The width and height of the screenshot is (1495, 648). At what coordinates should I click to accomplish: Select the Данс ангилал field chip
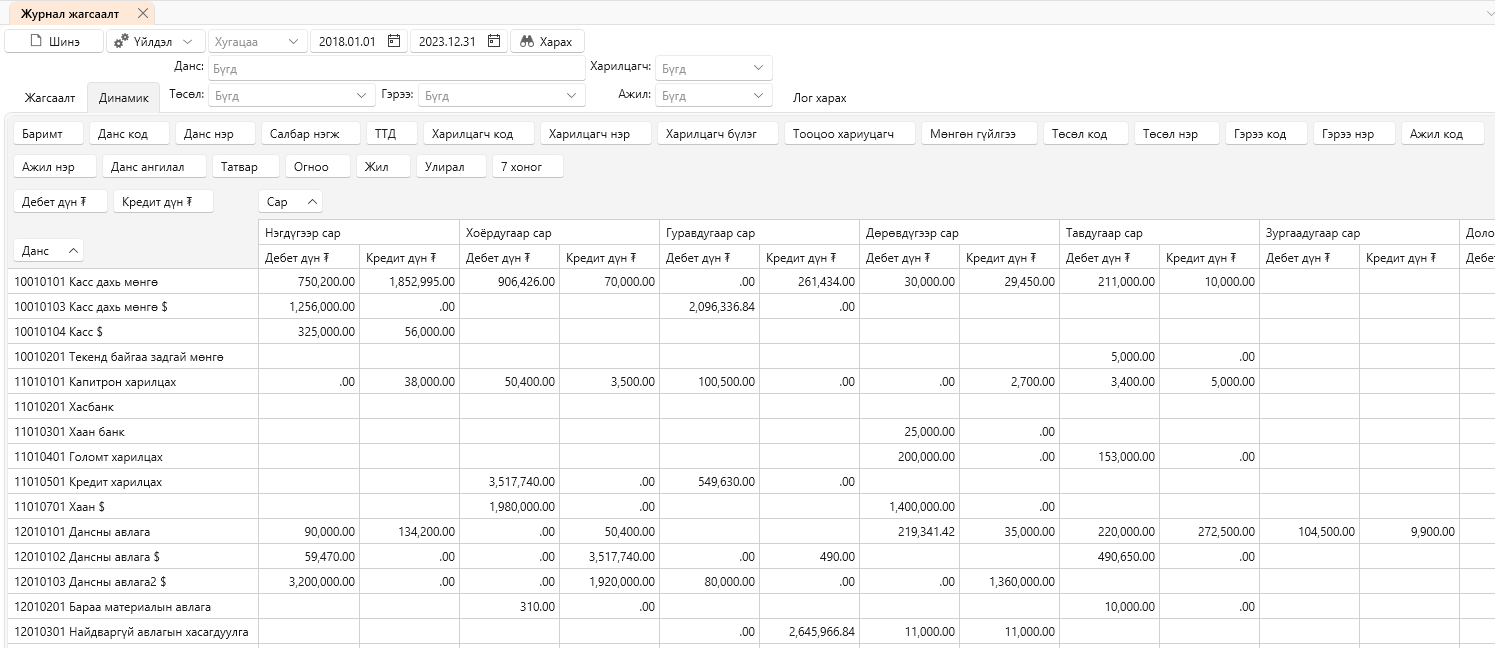click(155, 167)
